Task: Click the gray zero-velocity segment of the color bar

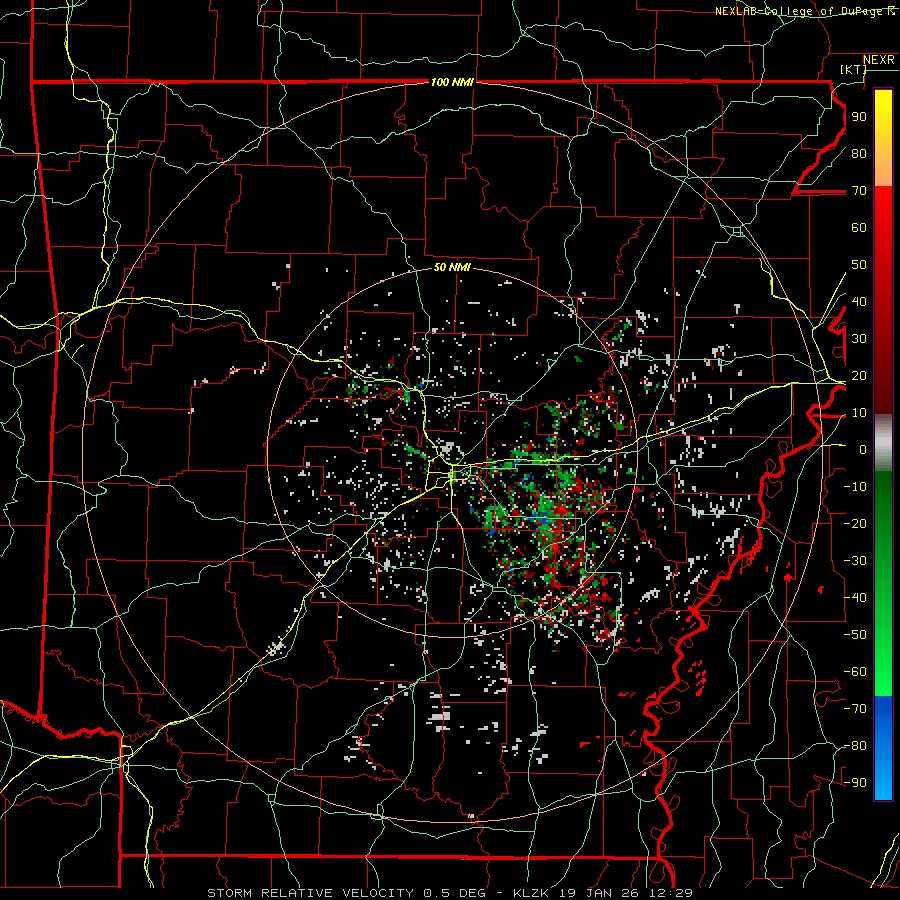Action: click(883, 443)
